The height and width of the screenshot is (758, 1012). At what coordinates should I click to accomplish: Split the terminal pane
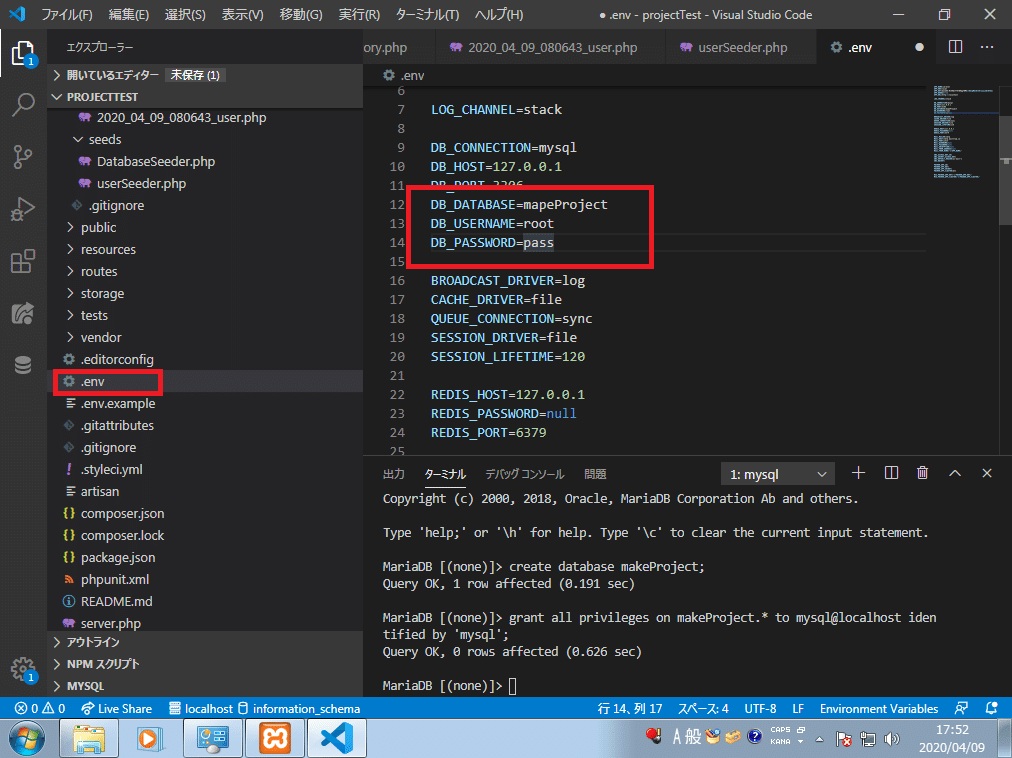[891, 473]
